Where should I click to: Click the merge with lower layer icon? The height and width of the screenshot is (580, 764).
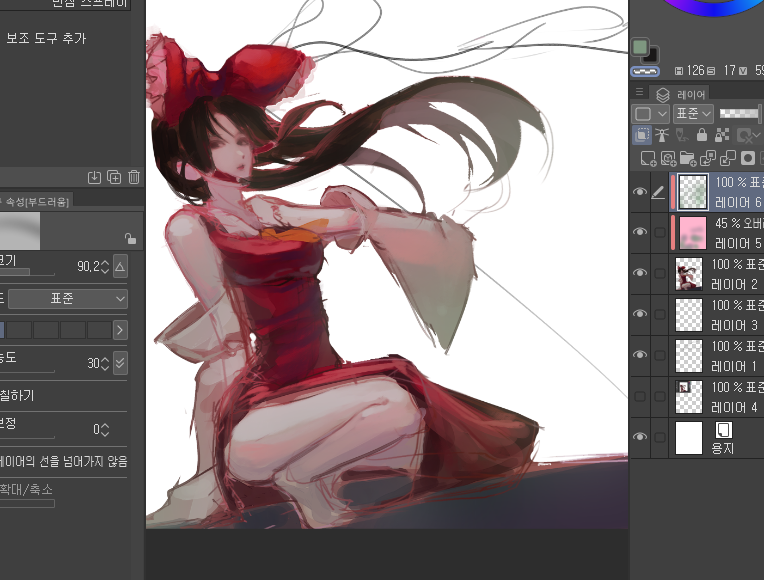point(728,158)
